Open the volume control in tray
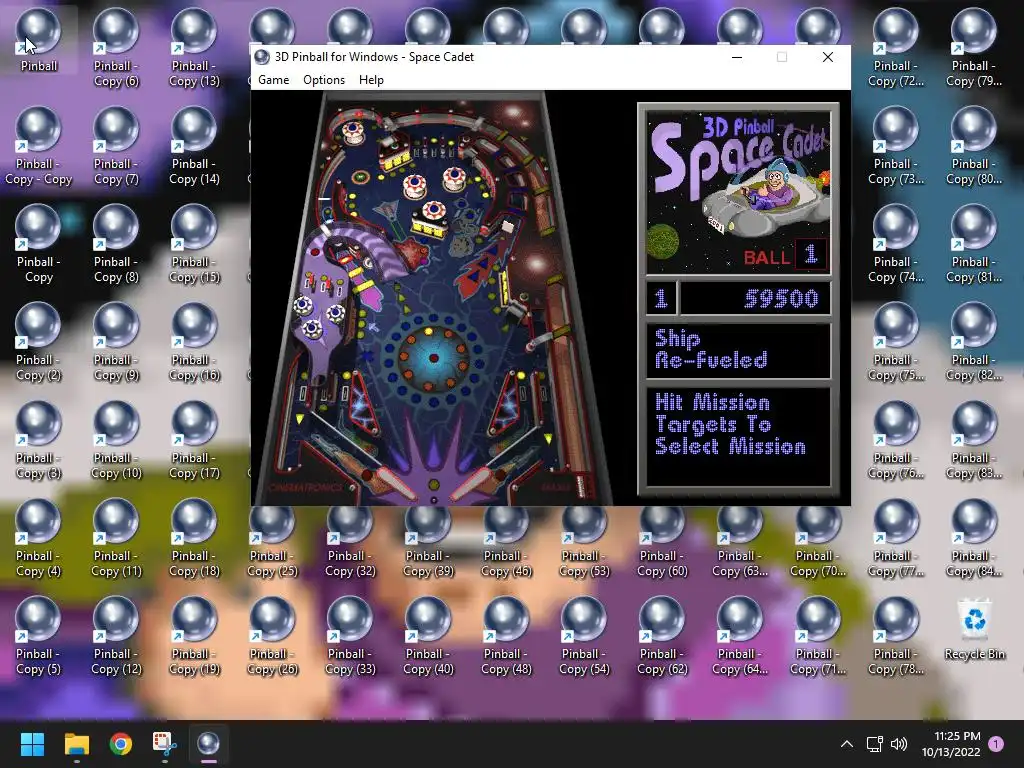The image size is (1024, 768). (899, 744)
